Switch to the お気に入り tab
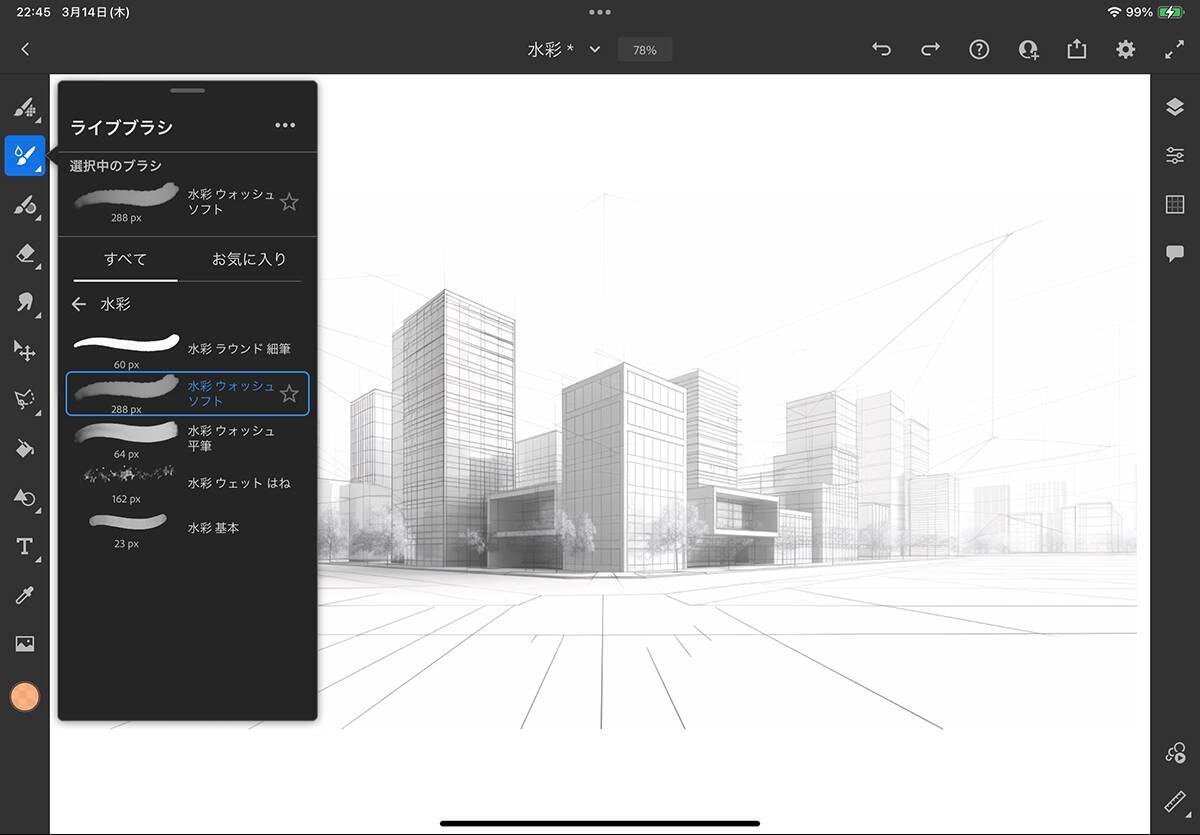The width and height of the screenshot is (1200, 835). [249, 259]
